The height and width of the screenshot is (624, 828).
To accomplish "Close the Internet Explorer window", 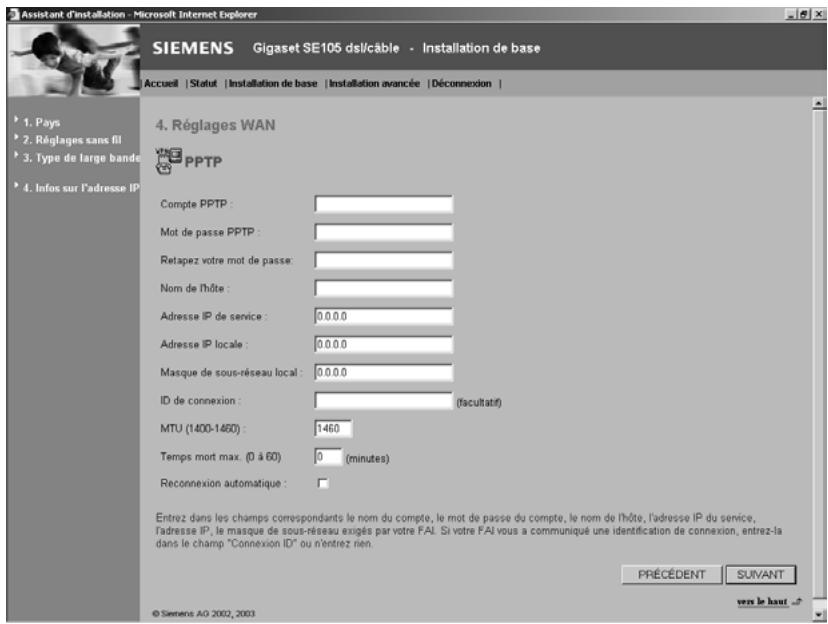I will click(x=819, y=15).
